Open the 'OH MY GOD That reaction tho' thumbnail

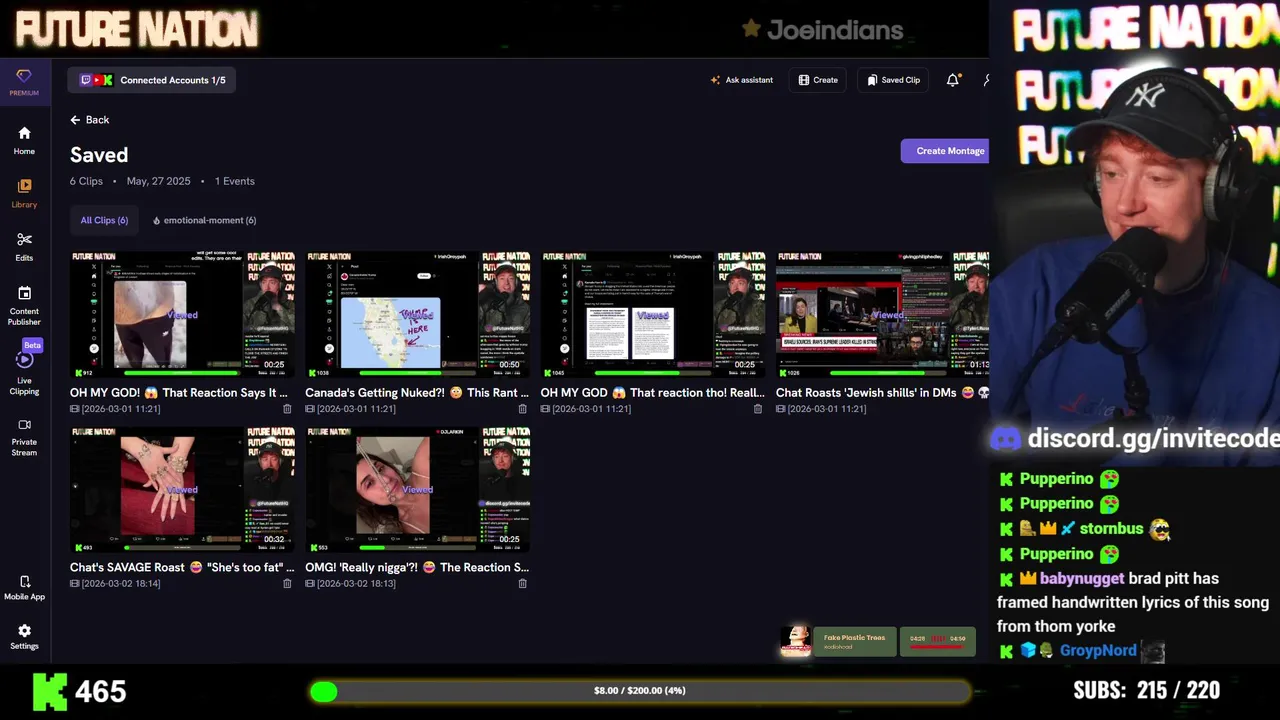click(x=653, y=314)
